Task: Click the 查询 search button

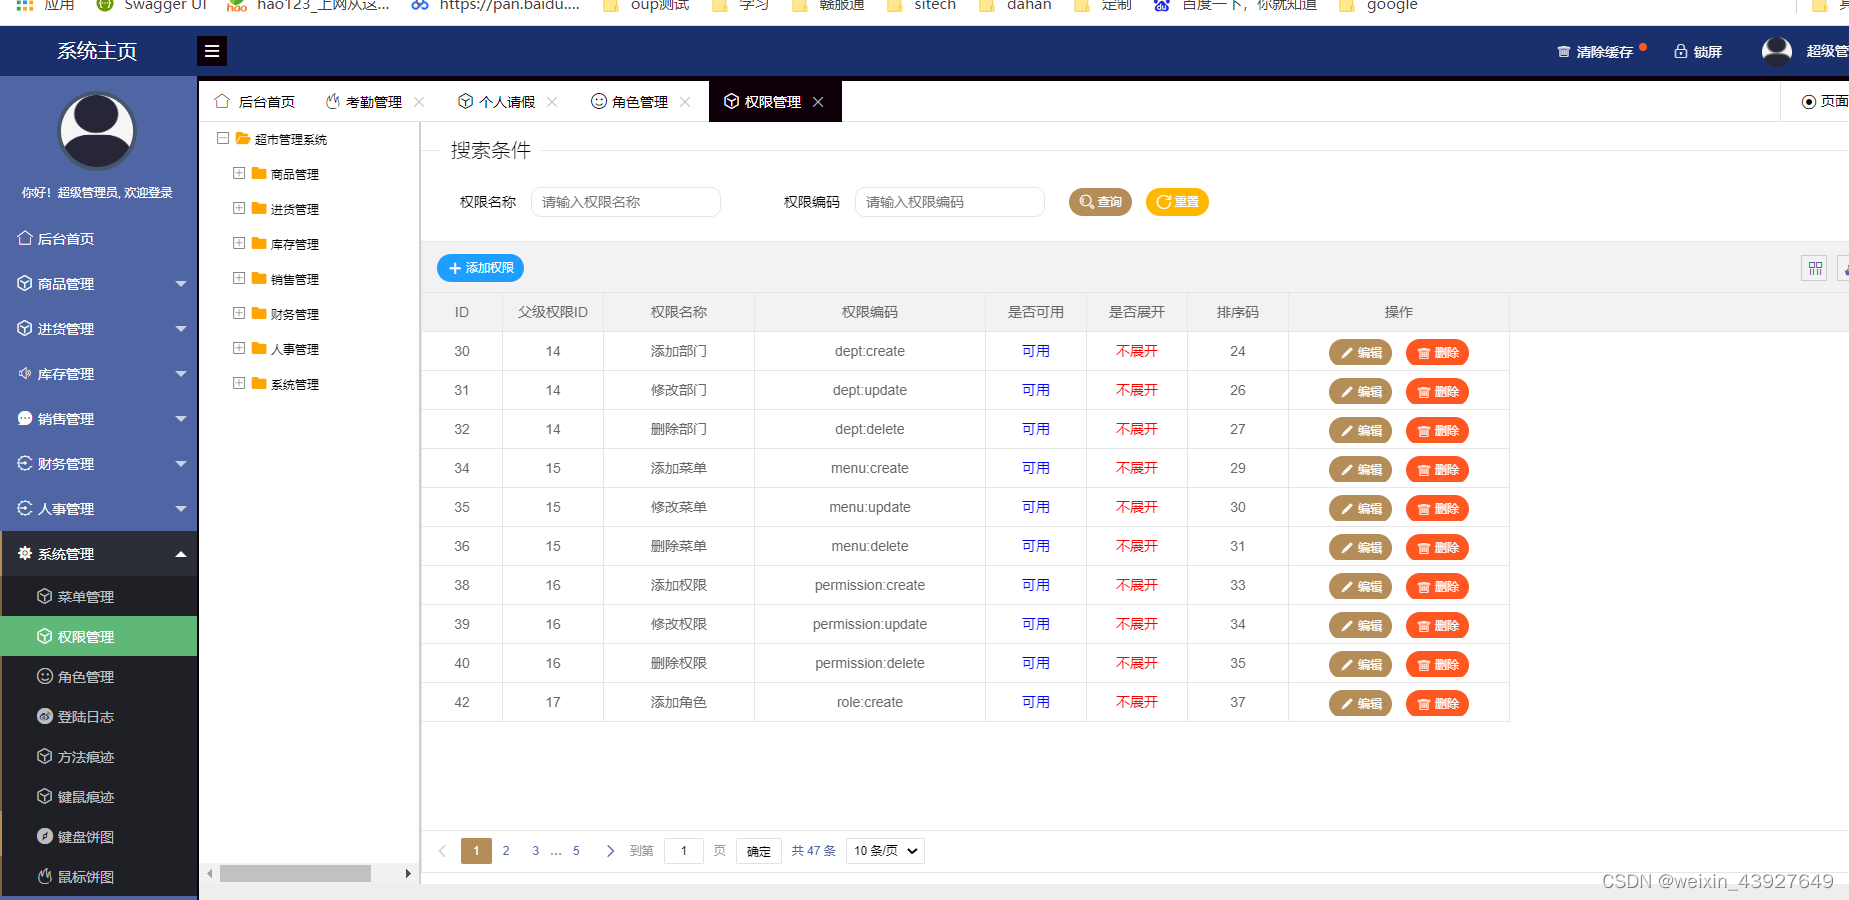Action: point(1100,202)
